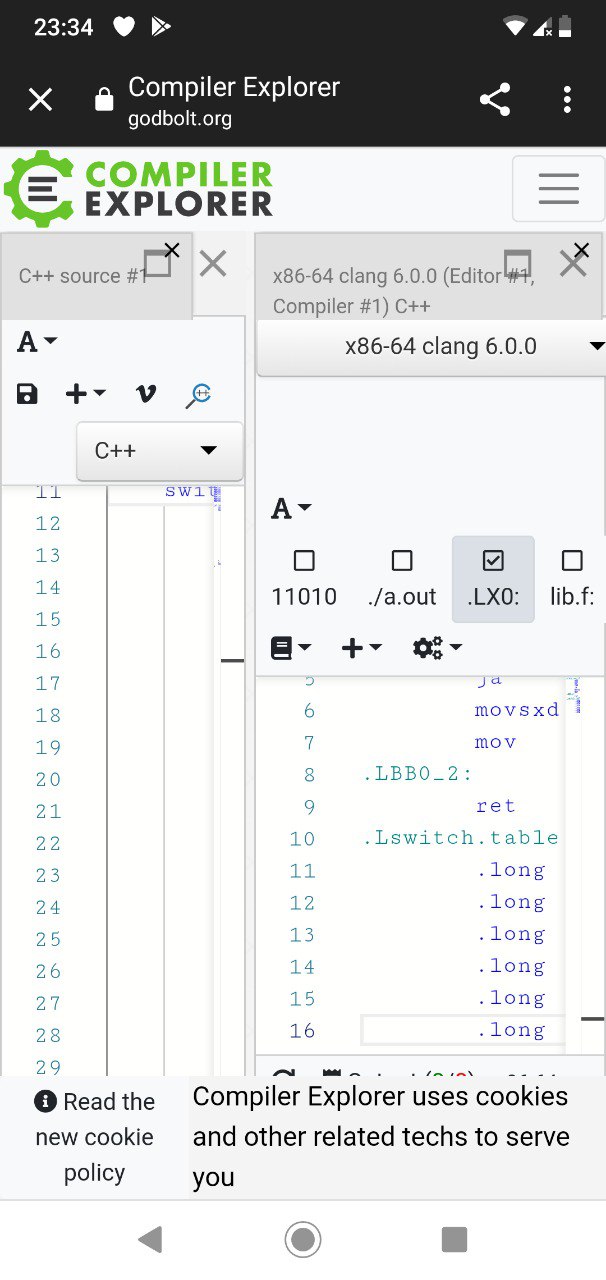The height and width of the screenshot is (1280, 606).
Task: Save the source code to file
Action: (27, 394)
